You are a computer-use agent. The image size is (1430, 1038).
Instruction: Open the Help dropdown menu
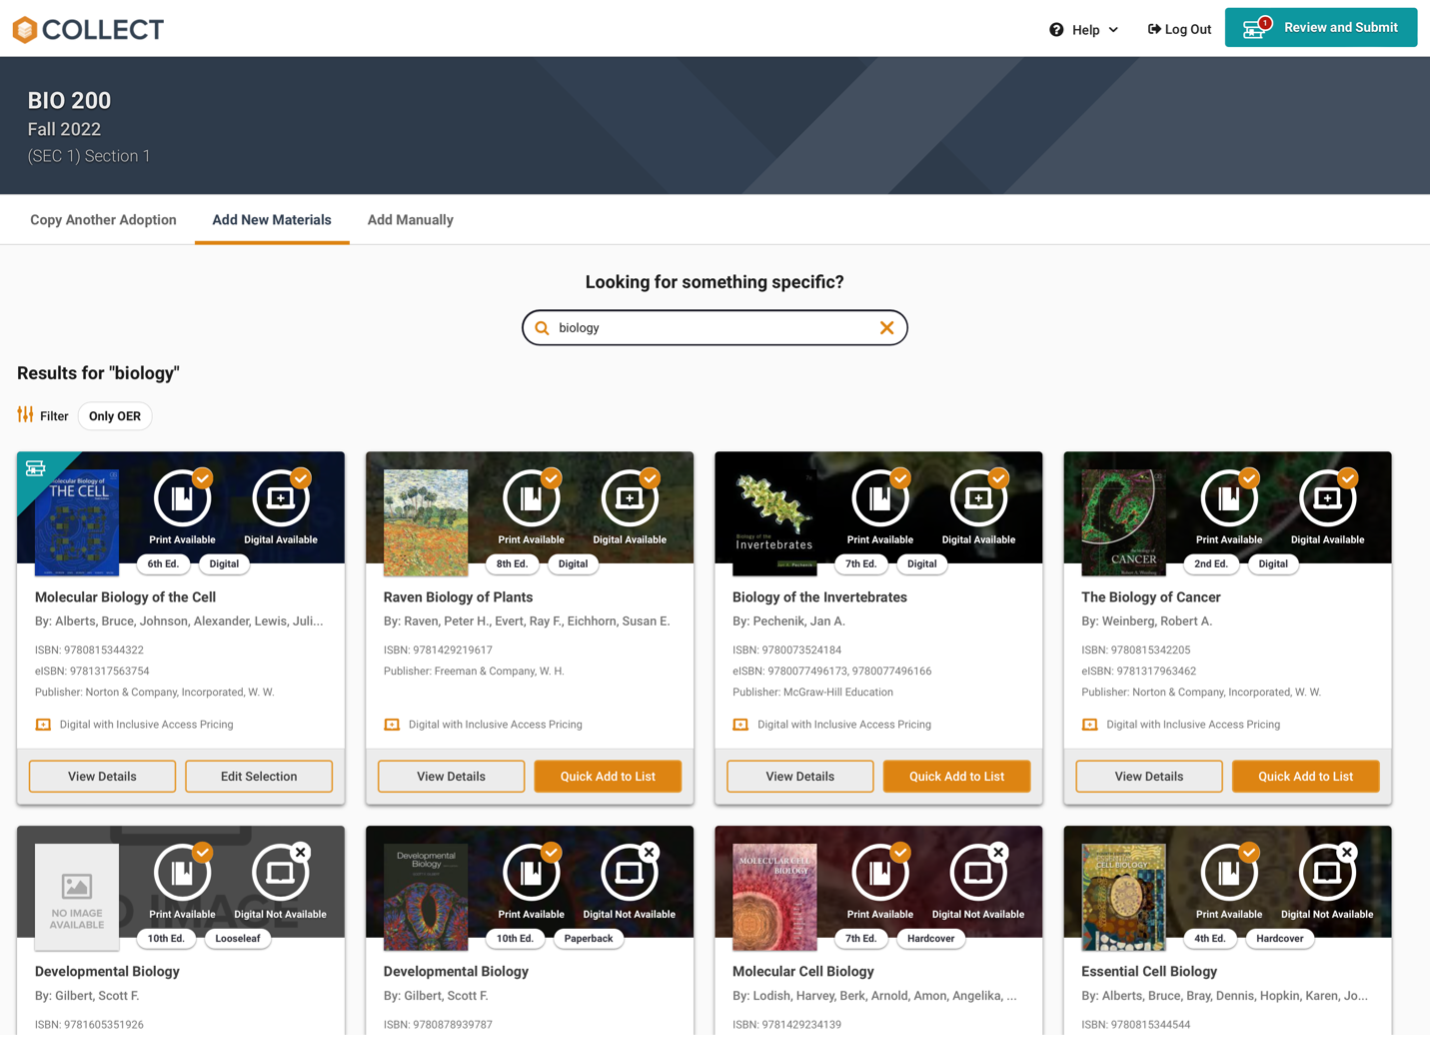pos(1085,30)
